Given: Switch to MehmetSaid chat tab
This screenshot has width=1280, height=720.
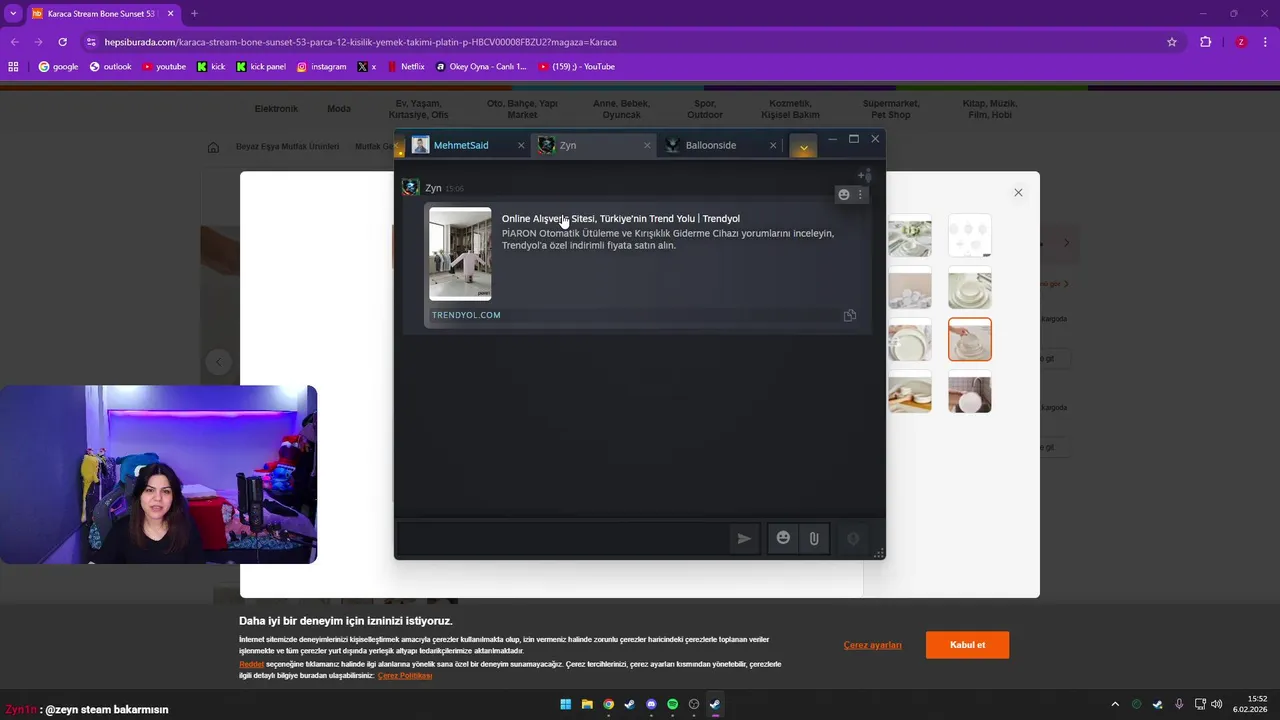Looking at the screenshot, I should [x=461, y=145].
